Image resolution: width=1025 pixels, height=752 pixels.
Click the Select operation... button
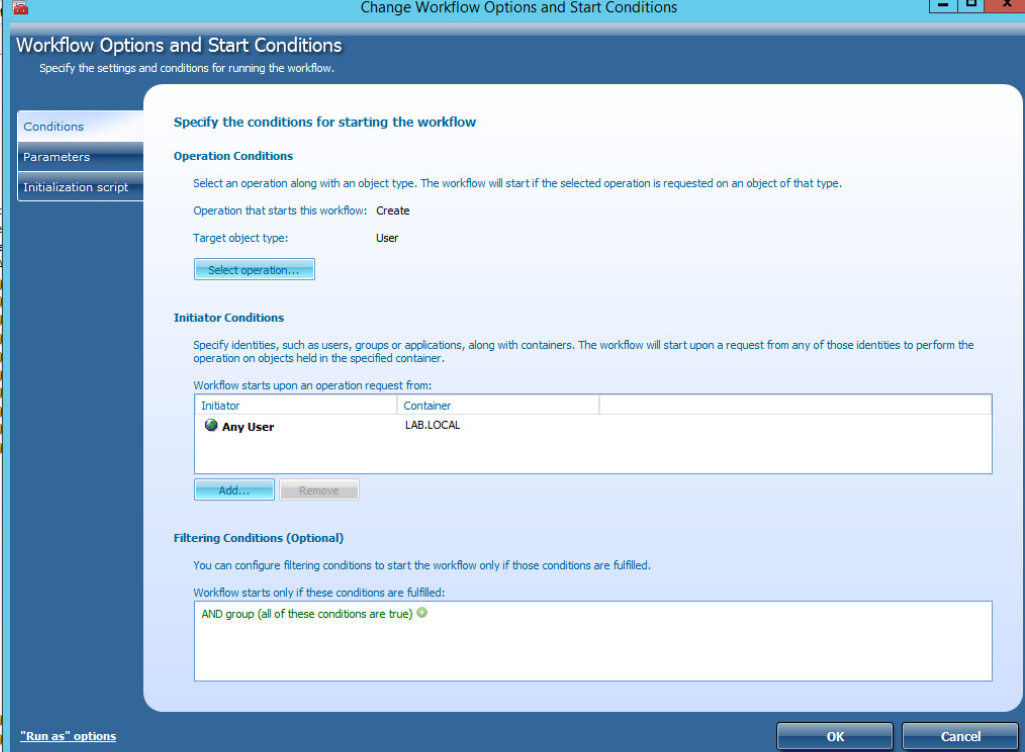tap(254, 269)
